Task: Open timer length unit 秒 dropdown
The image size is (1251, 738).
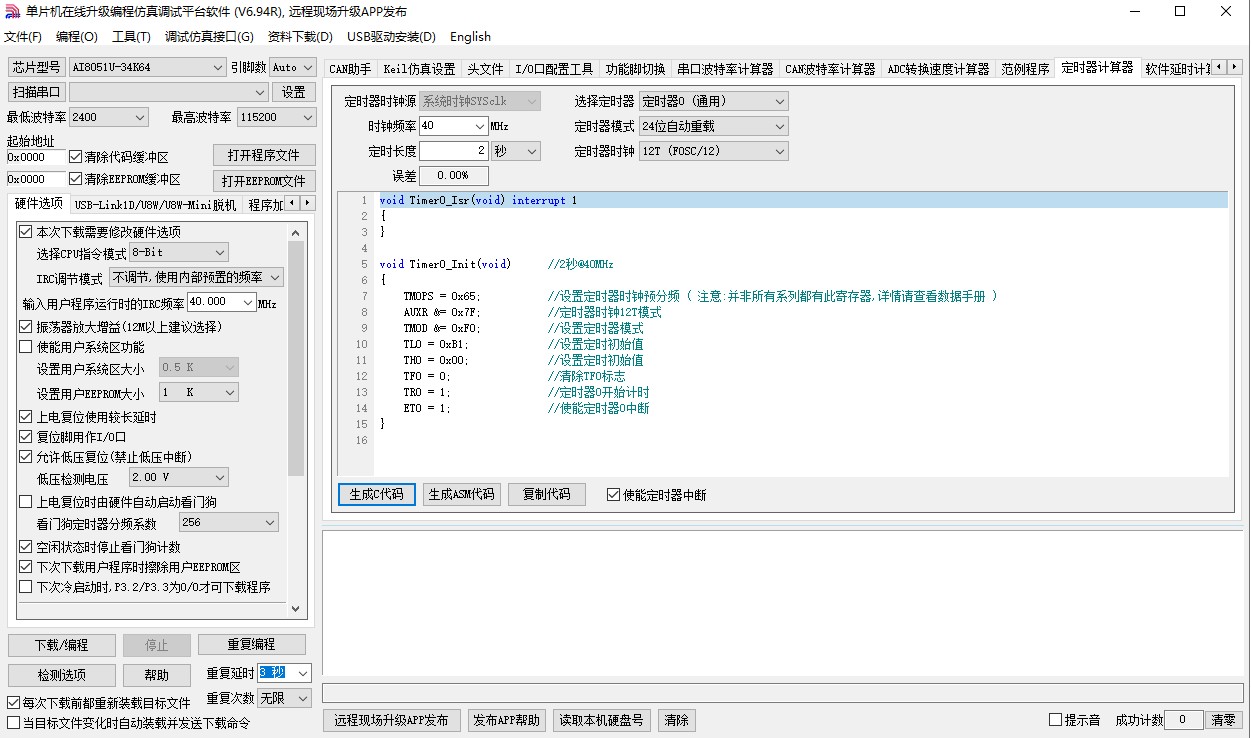Action: (x=516, y=151)
